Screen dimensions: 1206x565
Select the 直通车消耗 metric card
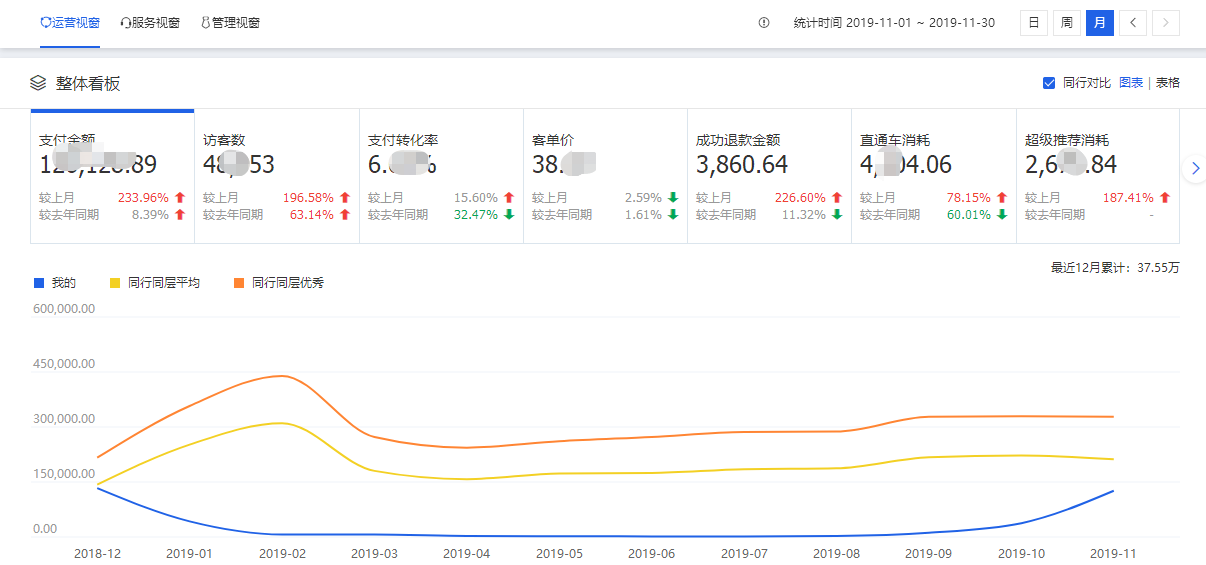tap(933, 176)
